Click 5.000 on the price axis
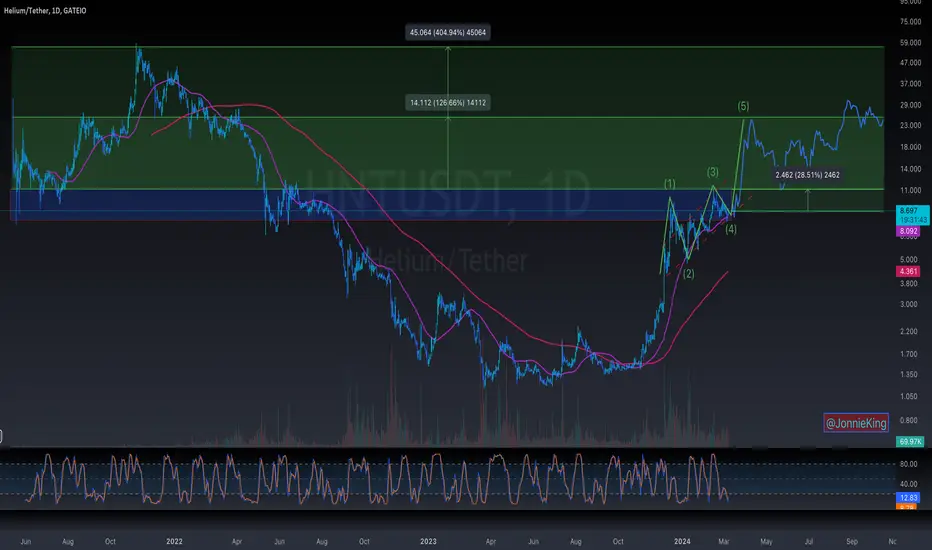Screen dimensions: 932x550 (908, 260)
